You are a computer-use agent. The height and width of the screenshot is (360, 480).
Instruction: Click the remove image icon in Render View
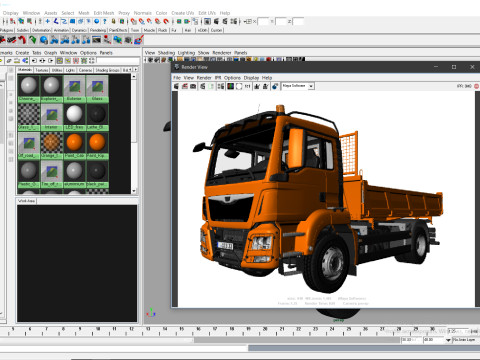265,86
